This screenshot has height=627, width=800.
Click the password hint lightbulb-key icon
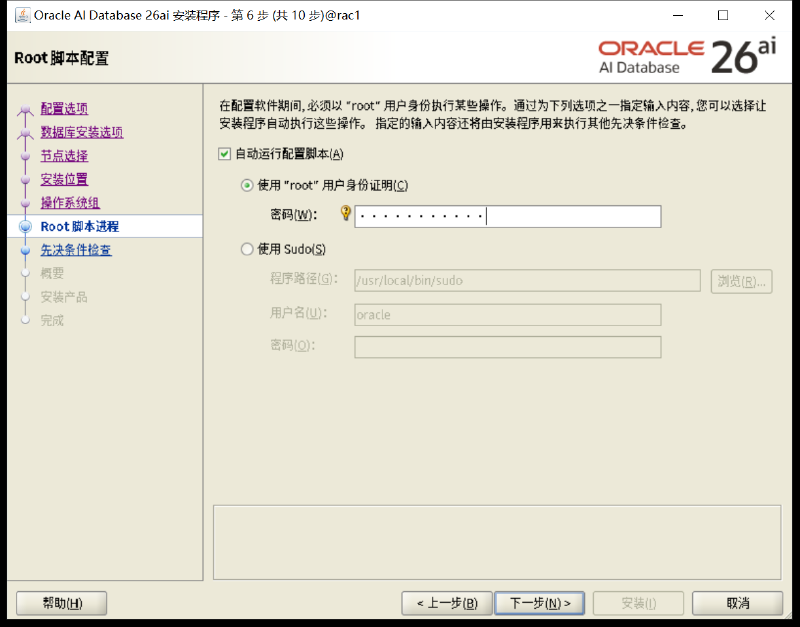(x=345, y=213)
